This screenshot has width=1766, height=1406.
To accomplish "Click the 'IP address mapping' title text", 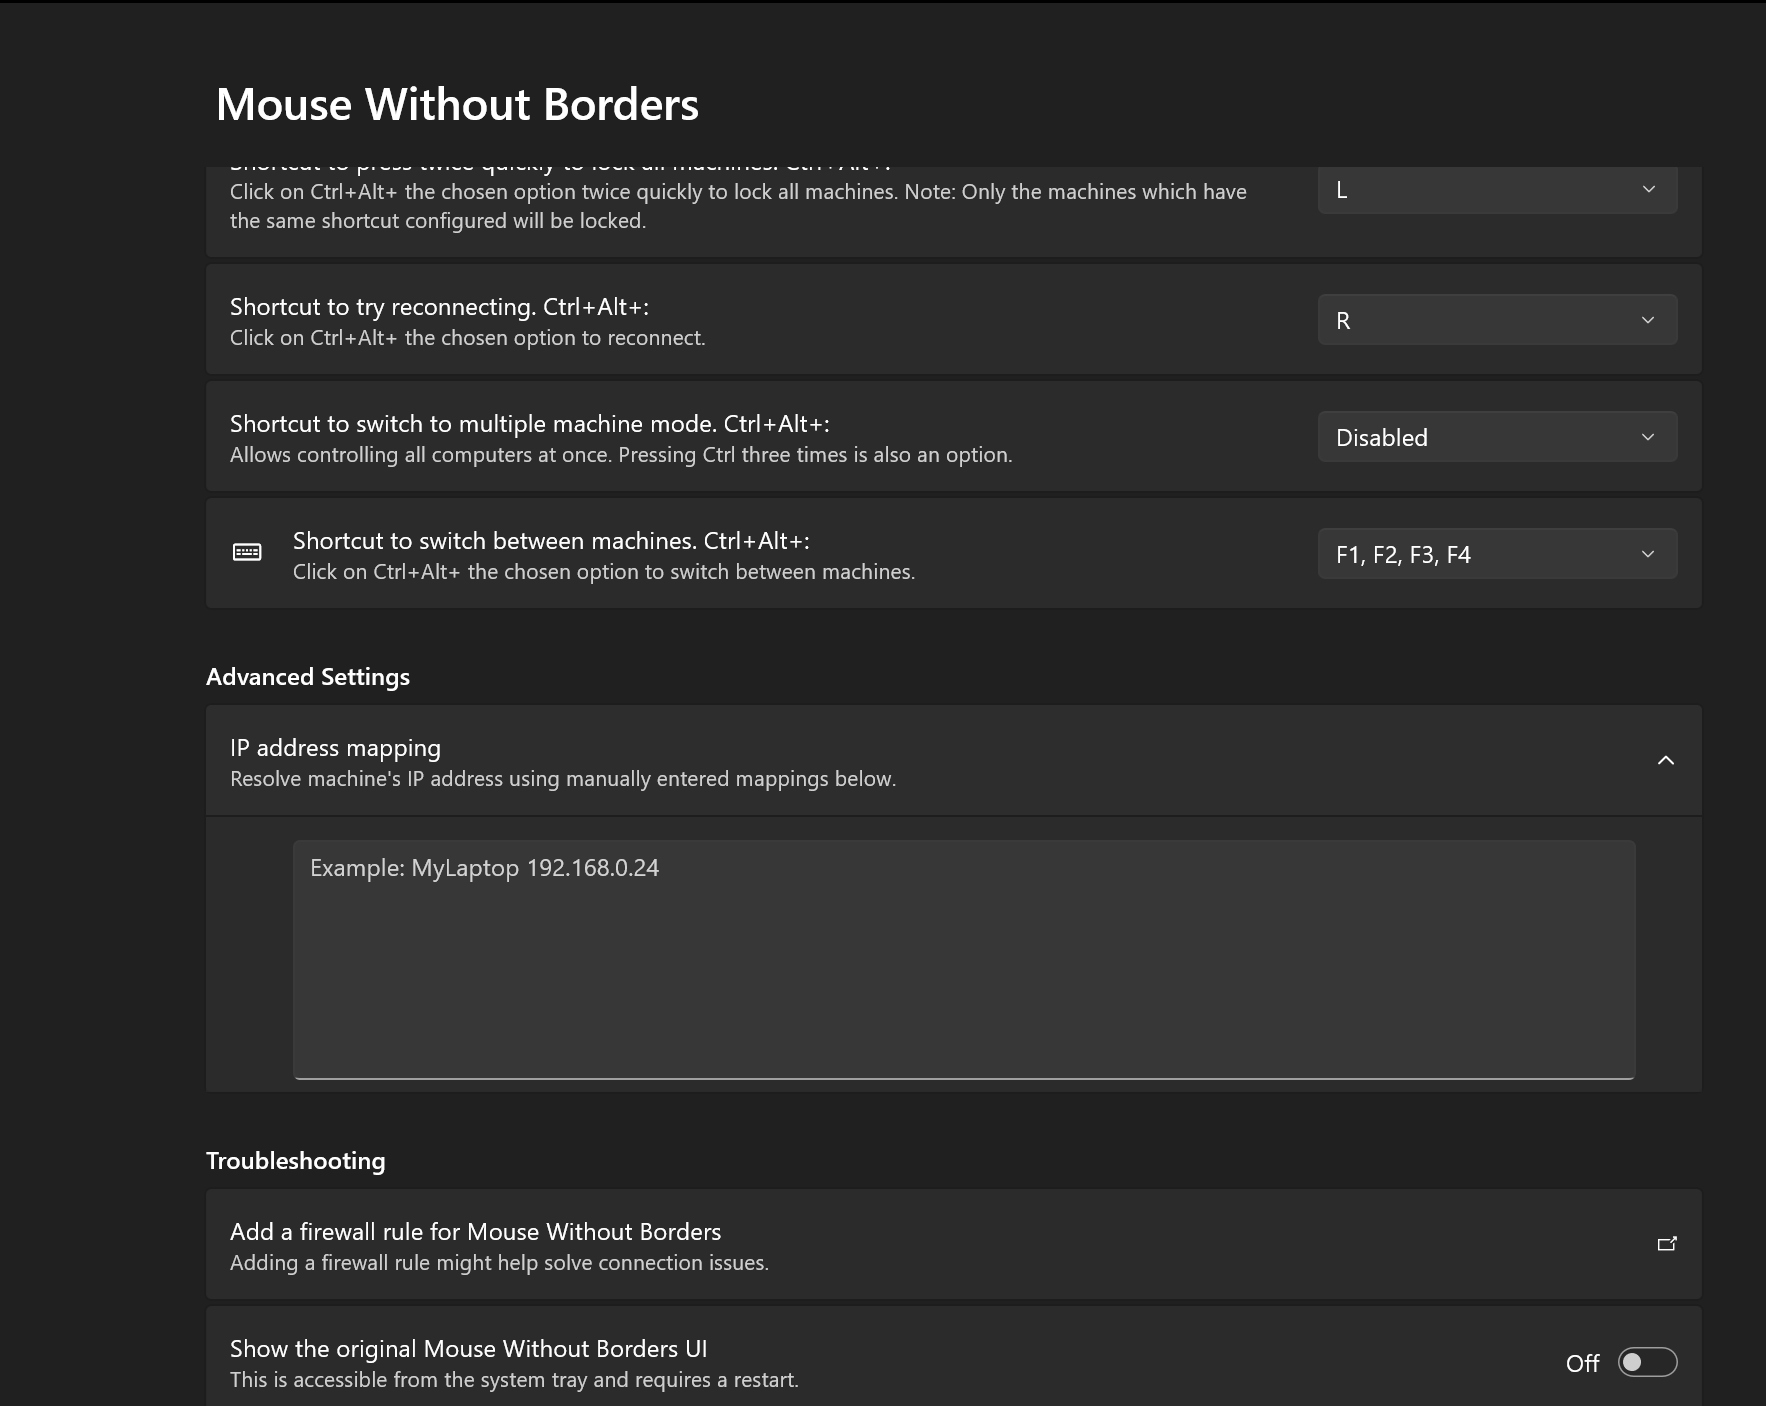I will tap(335, 748).
